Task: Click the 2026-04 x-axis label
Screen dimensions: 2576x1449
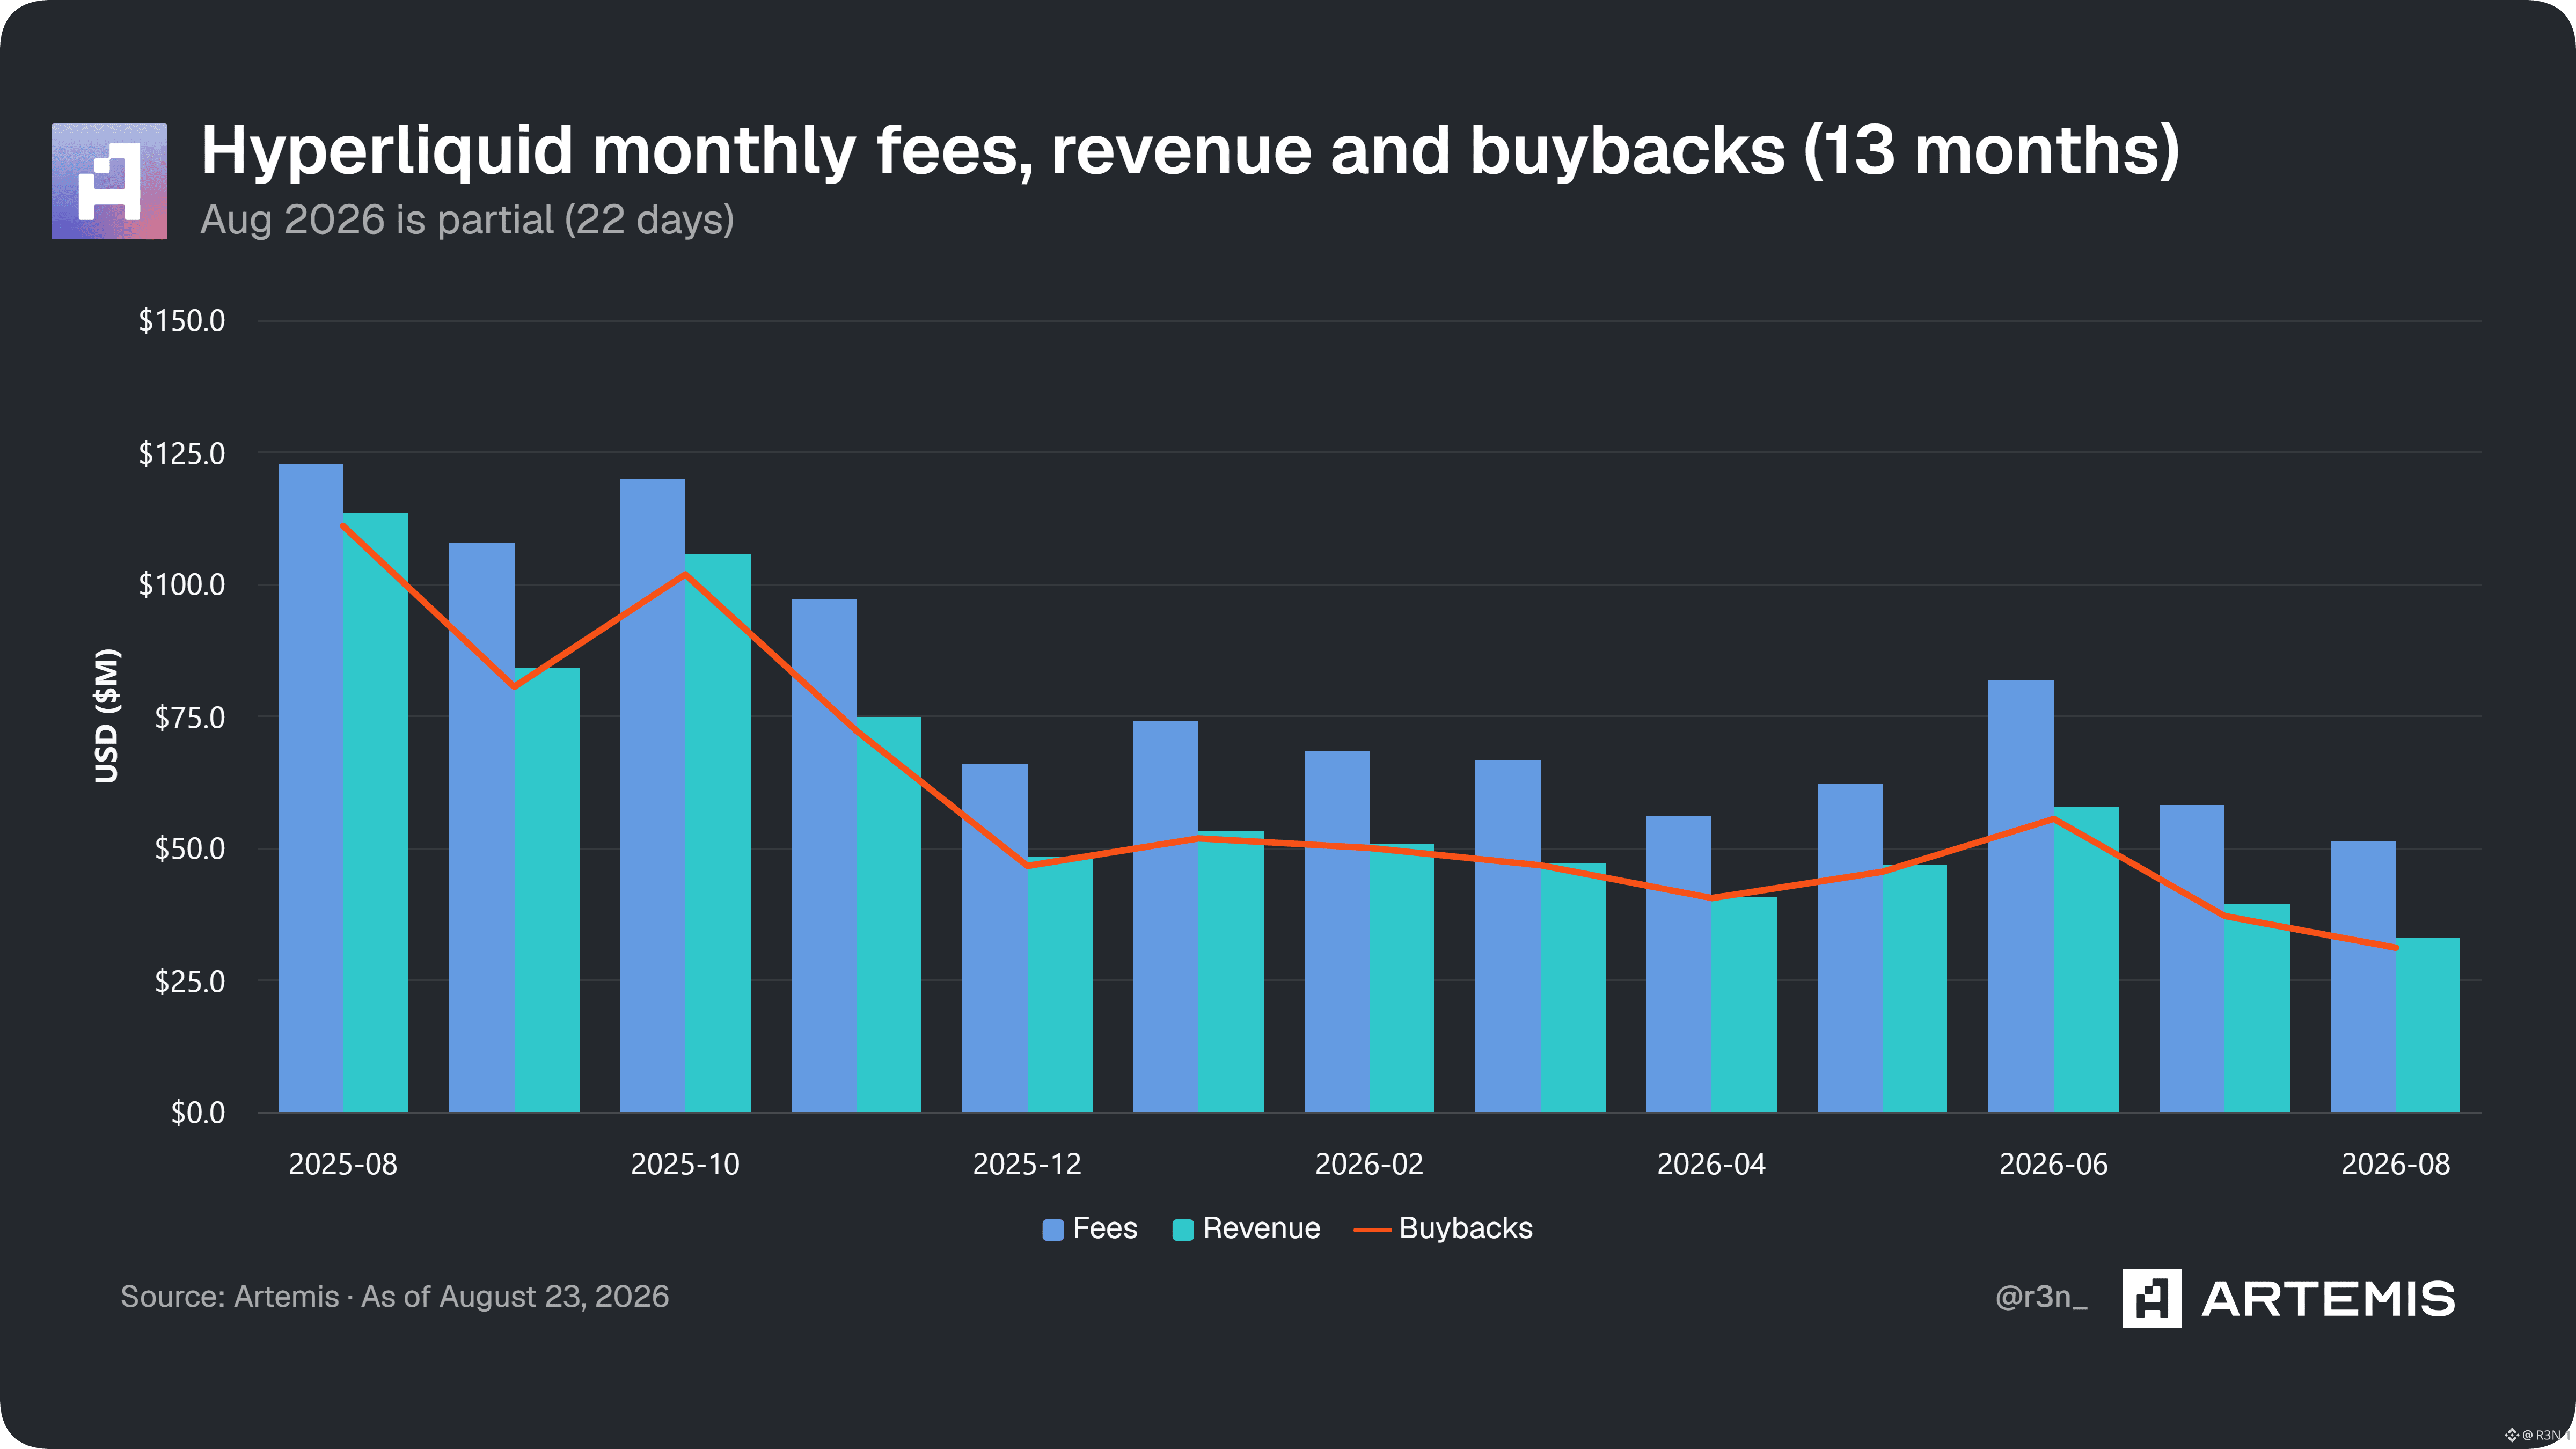Action: pos(1711,1164)
